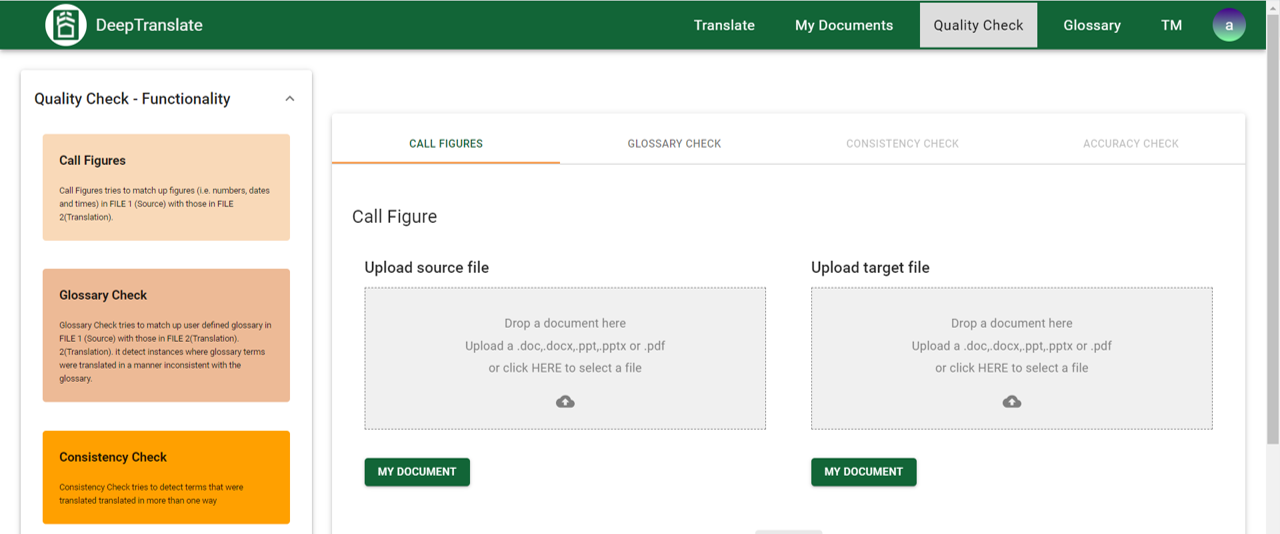
Task: Click the target file drop zone
Action: pyautogui.click(x=1012, y=359)
